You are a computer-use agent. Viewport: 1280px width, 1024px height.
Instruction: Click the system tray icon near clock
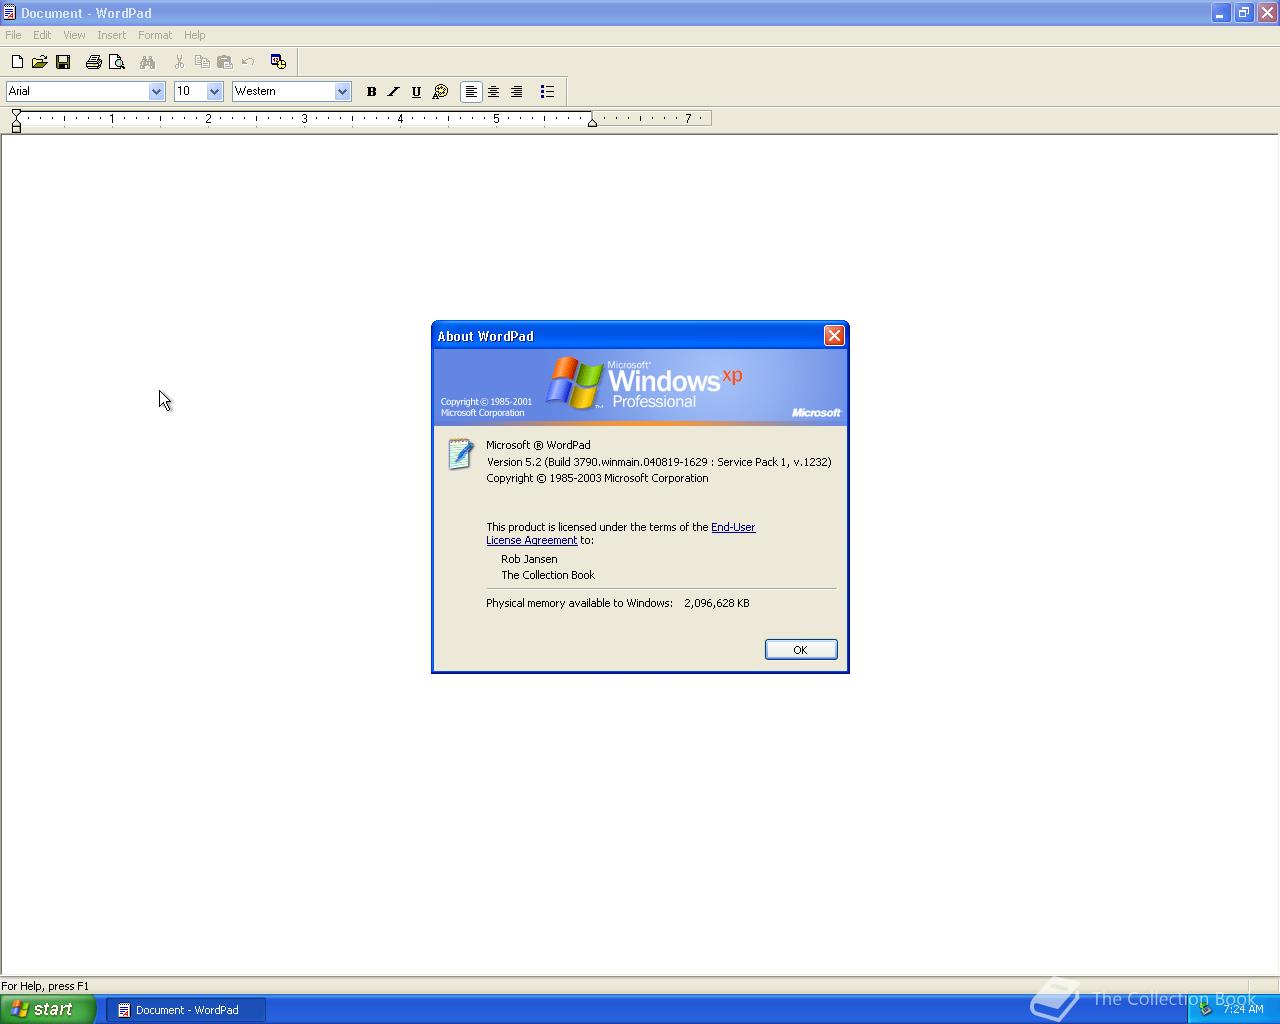point(1206,1009)
